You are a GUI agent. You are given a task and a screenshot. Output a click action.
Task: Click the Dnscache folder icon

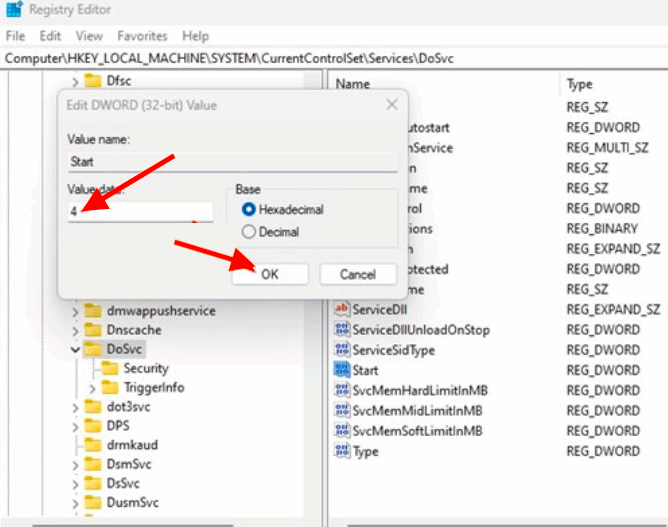pyautogui.click(x=93, y=330)
